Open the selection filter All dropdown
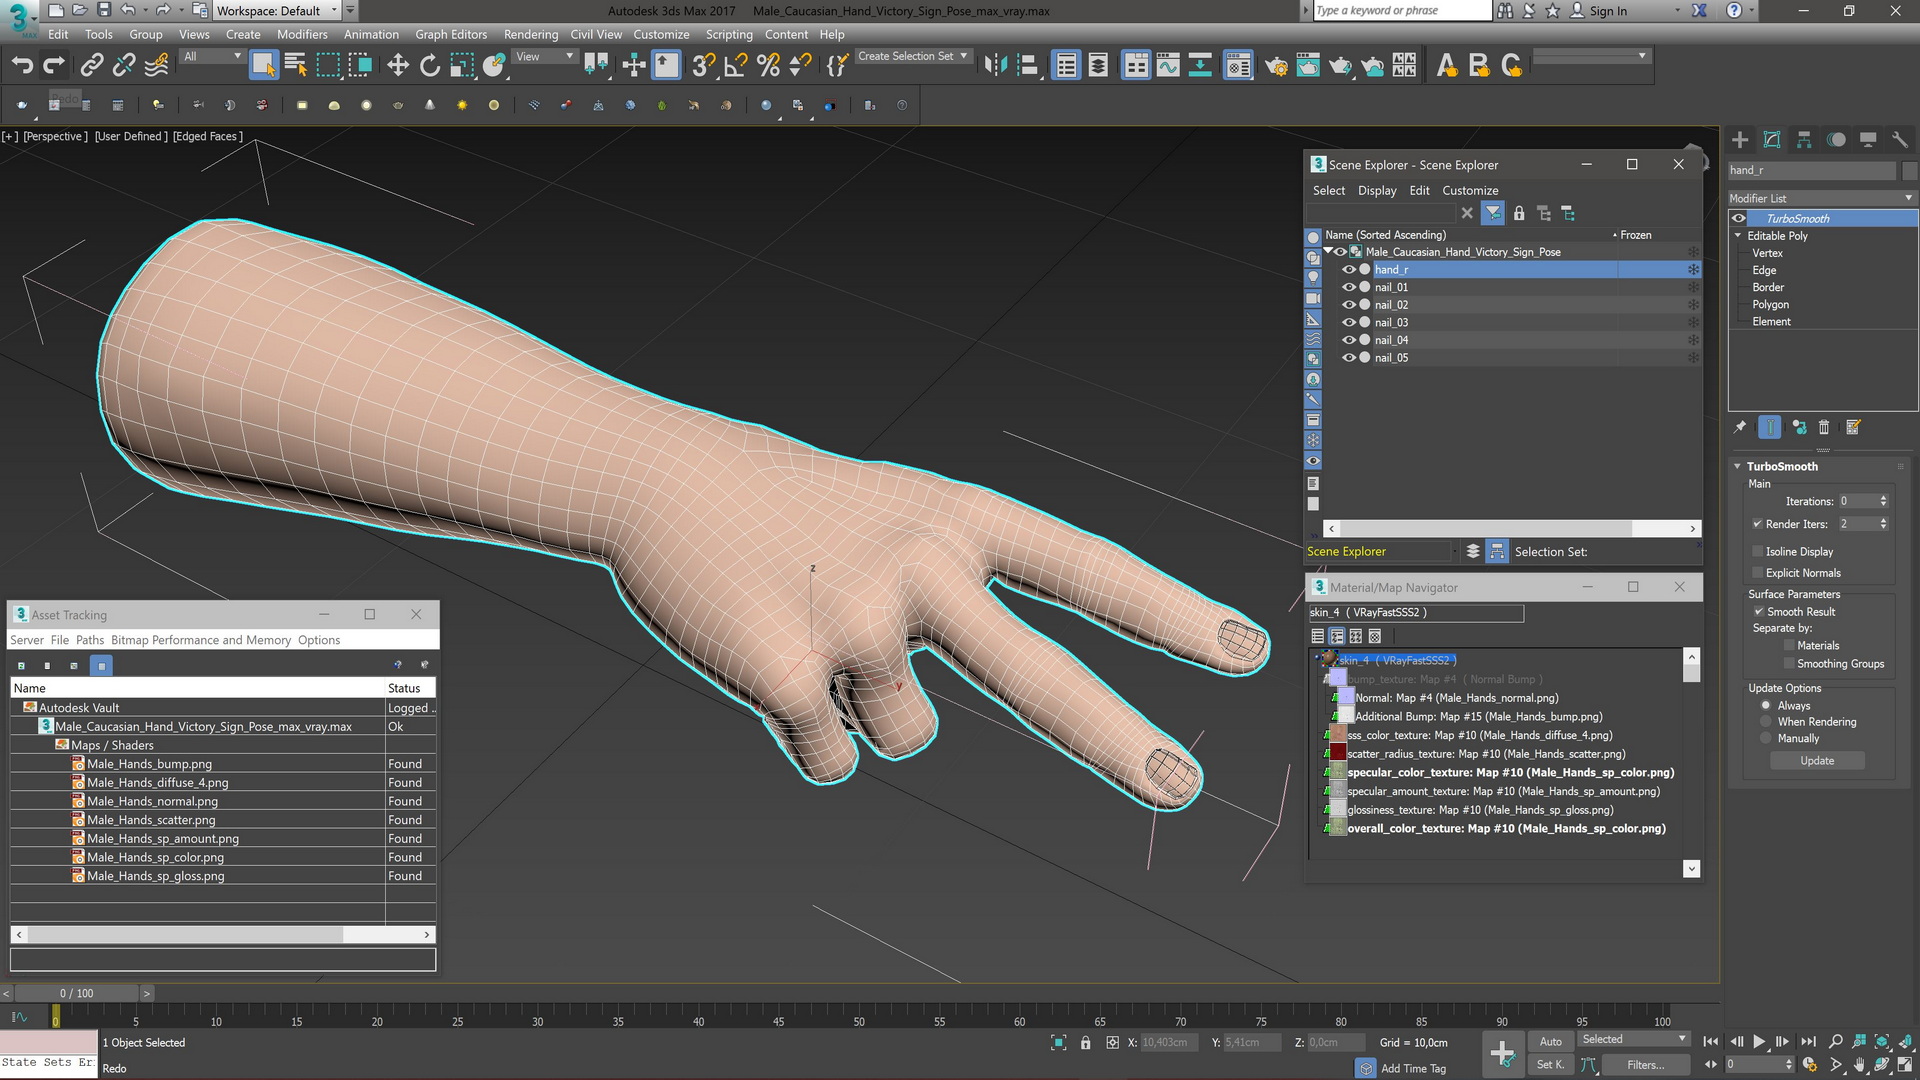 [x=212, y=57]
